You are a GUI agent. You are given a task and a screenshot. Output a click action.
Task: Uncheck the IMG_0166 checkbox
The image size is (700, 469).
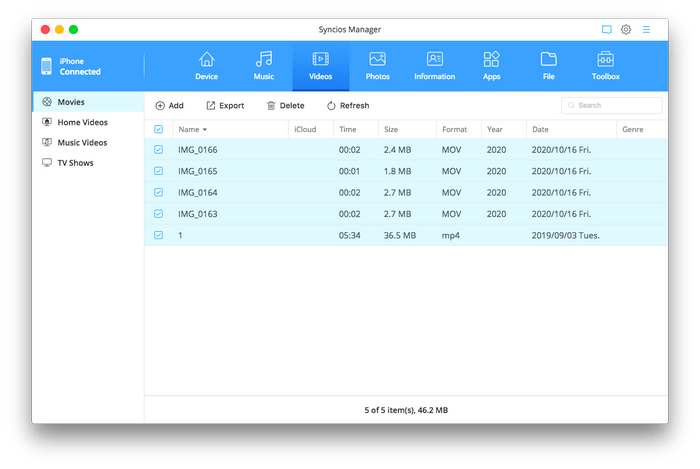click(159, 150)
